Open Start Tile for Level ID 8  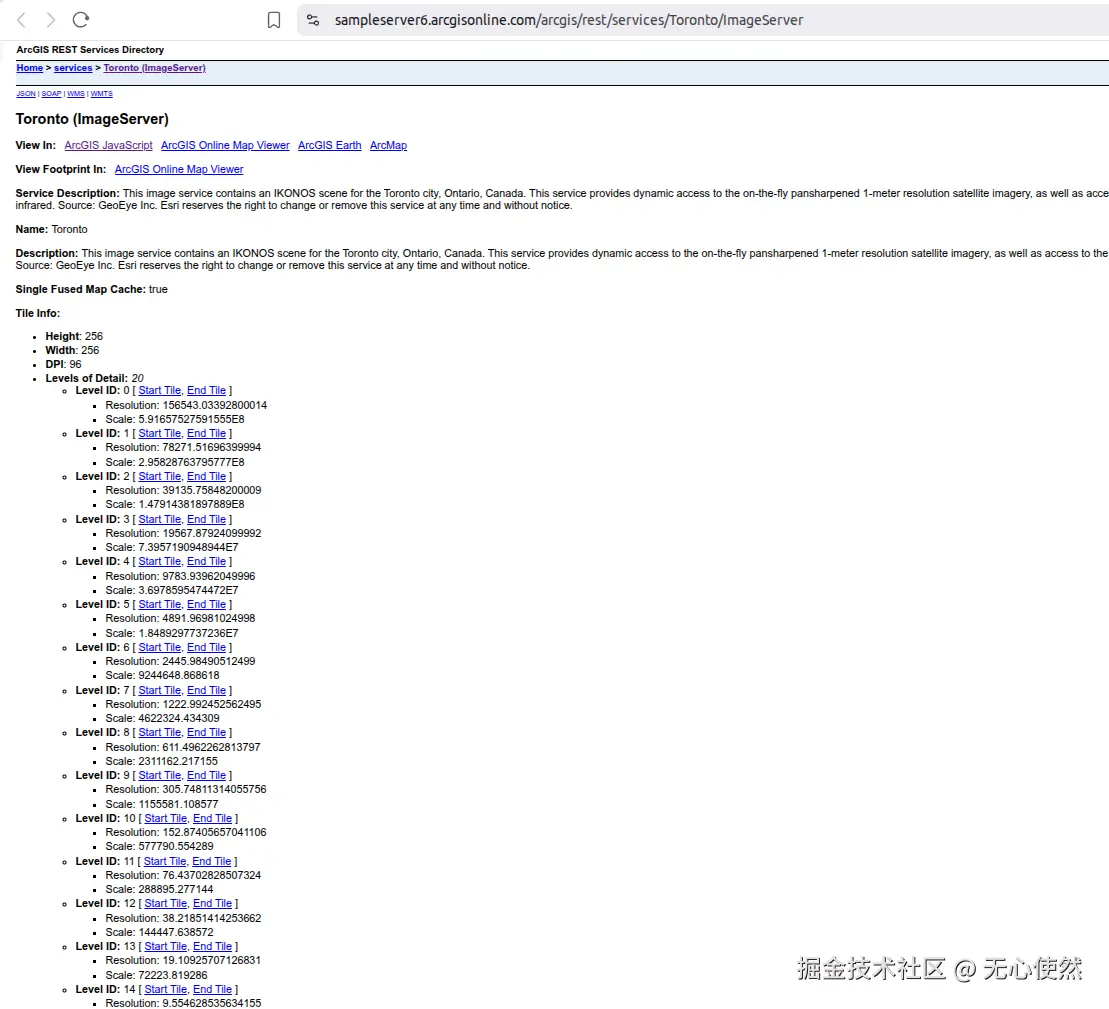160,733
